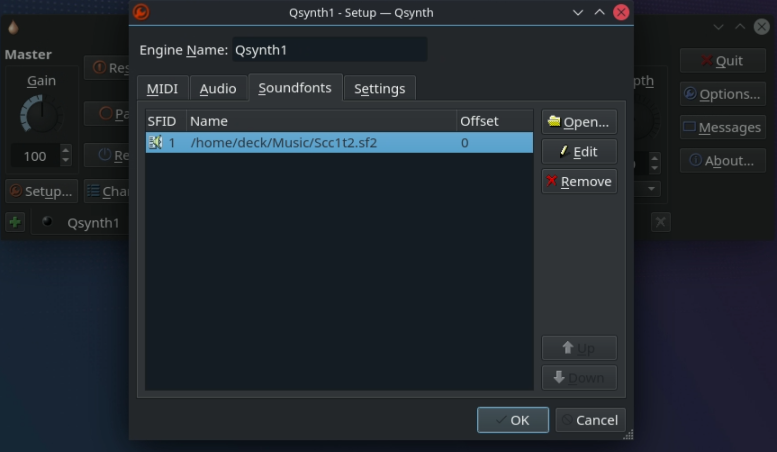
Task: Quit Qsynth using the Quit button
Action: click(x=722, y=60)
